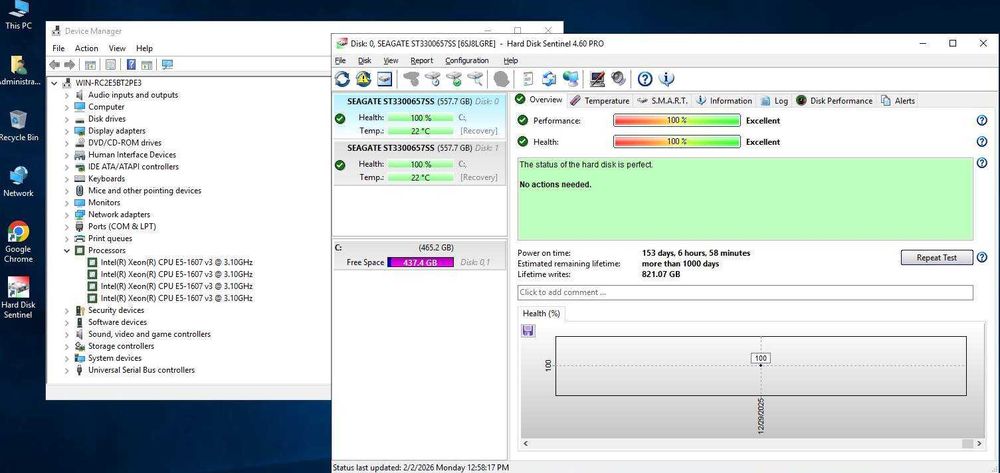Click the graph scrollbar's left arrow
The width and height of the screenshot is (1000, 473).
(526, 444)
